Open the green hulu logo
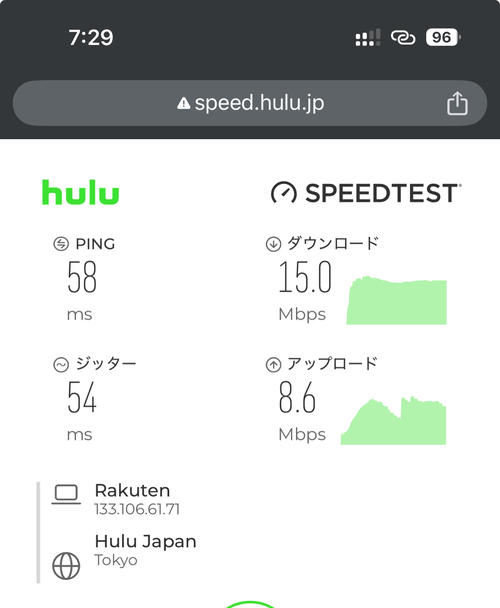500x608 pixels. (80, 192)
